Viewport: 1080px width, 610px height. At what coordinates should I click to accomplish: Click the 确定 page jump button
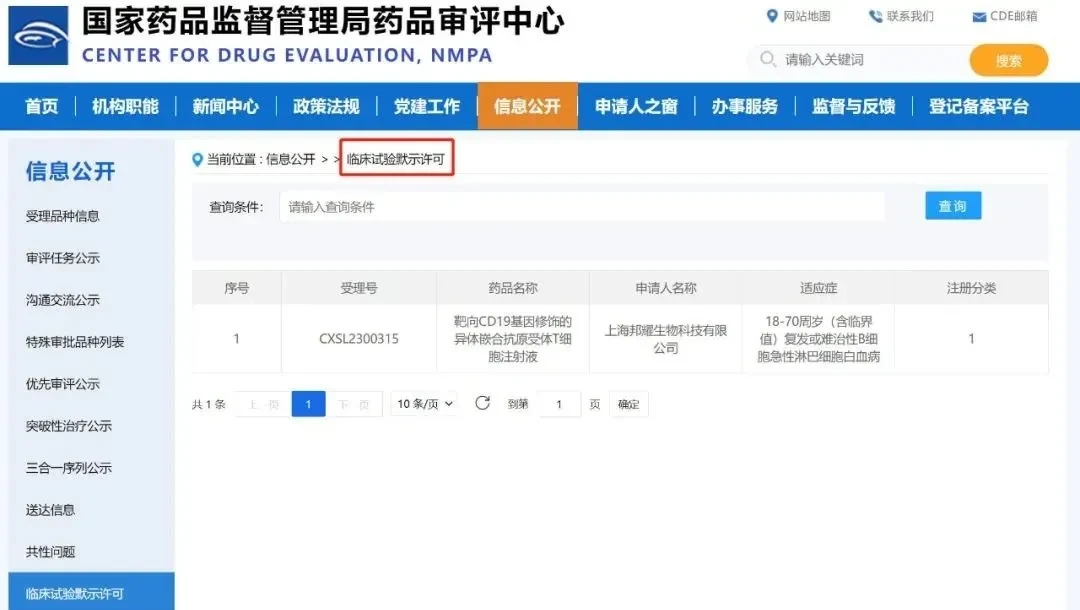pyautogui.click(x=628, y=404)
